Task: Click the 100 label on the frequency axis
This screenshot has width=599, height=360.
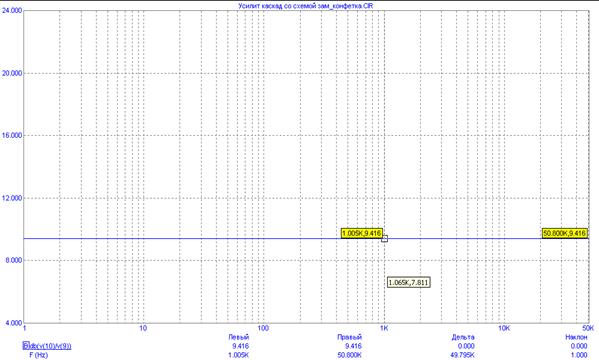Action: pos(263,328)
